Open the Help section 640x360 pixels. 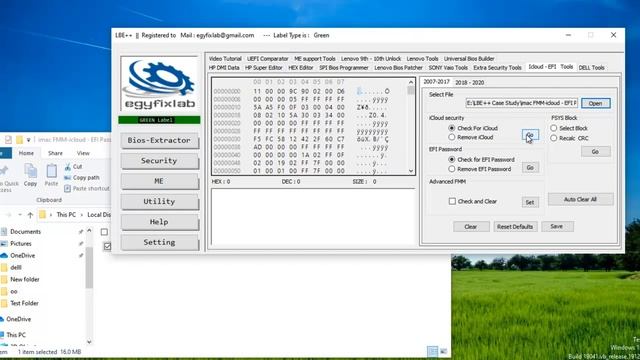click(159, 222)
